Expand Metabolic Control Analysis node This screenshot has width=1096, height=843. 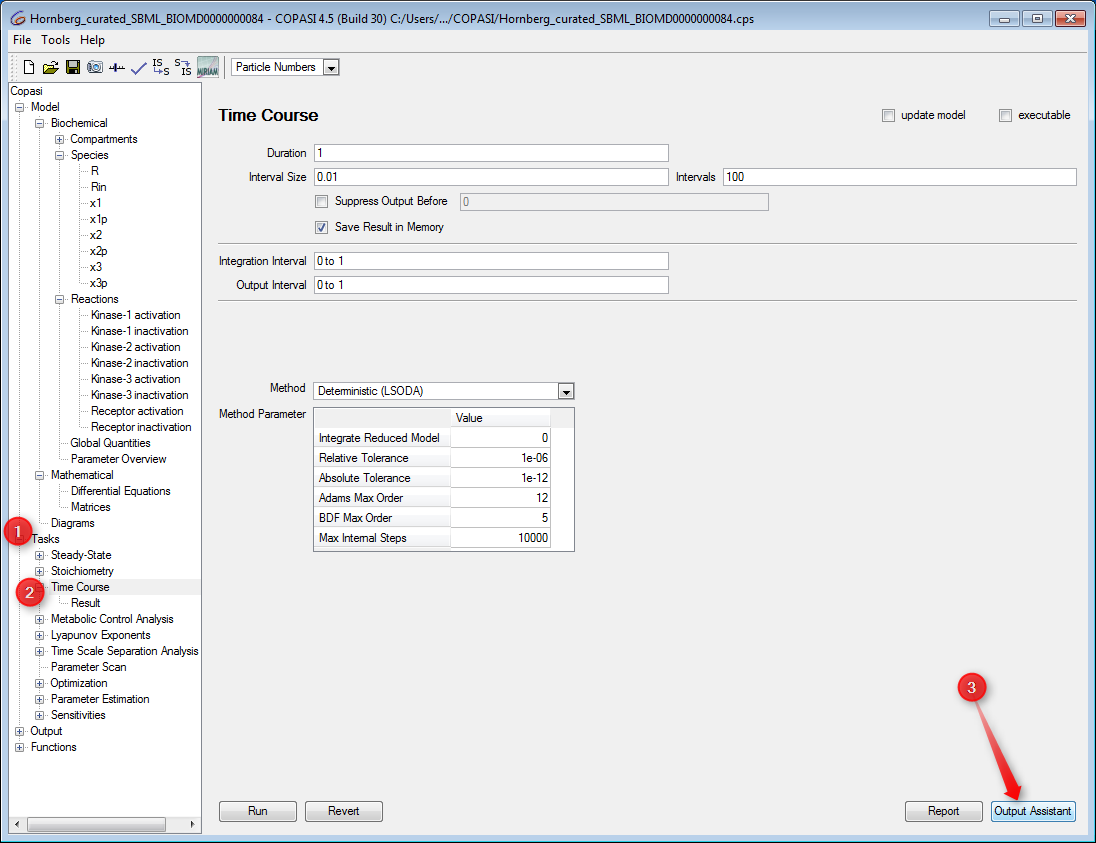(40, 619)
